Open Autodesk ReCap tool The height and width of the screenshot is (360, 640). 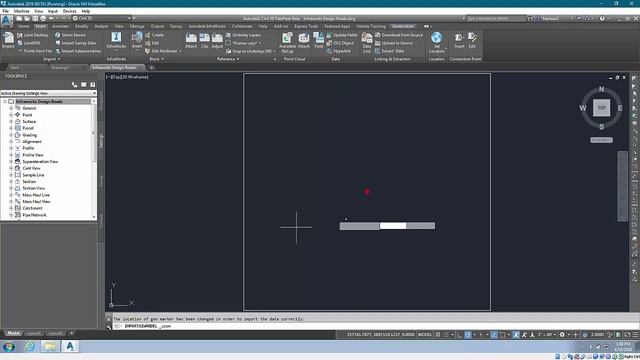(287, 42)
